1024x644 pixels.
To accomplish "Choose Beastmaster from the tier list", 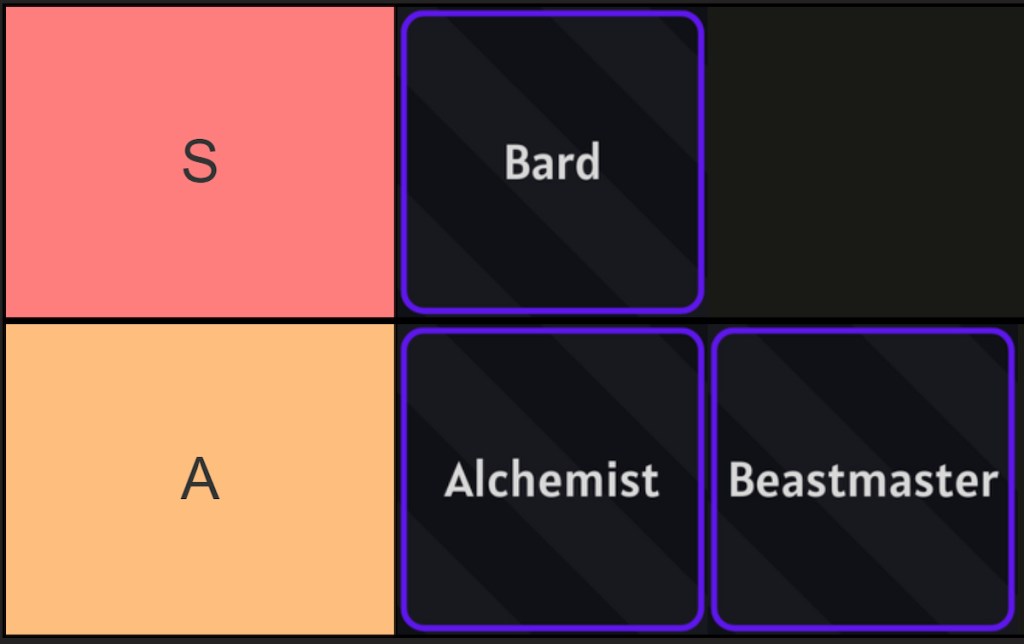I will 863,480.
